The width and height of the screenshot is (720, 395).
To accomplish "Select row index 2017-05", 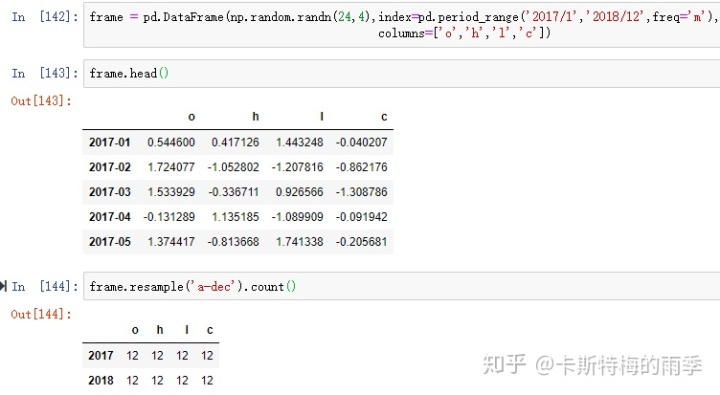I will pyautogui.click(x=110, y=242).
